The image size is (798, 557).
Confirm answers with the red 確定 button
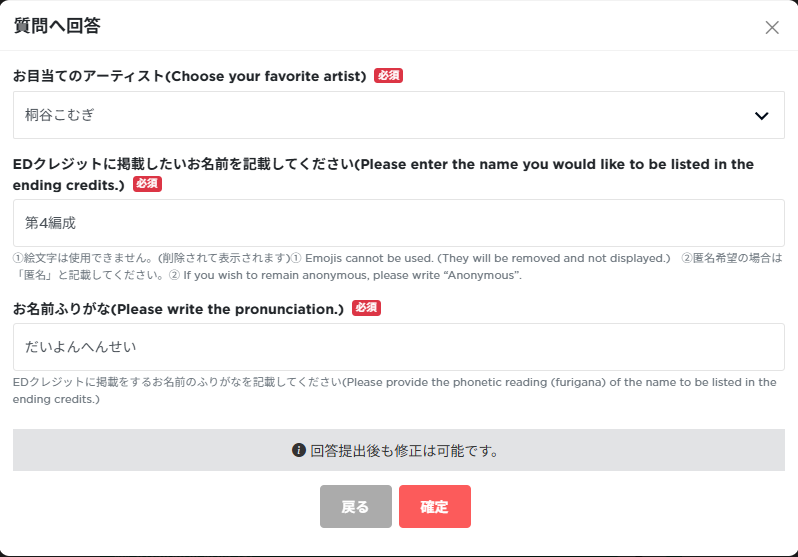tap(435, 507)
